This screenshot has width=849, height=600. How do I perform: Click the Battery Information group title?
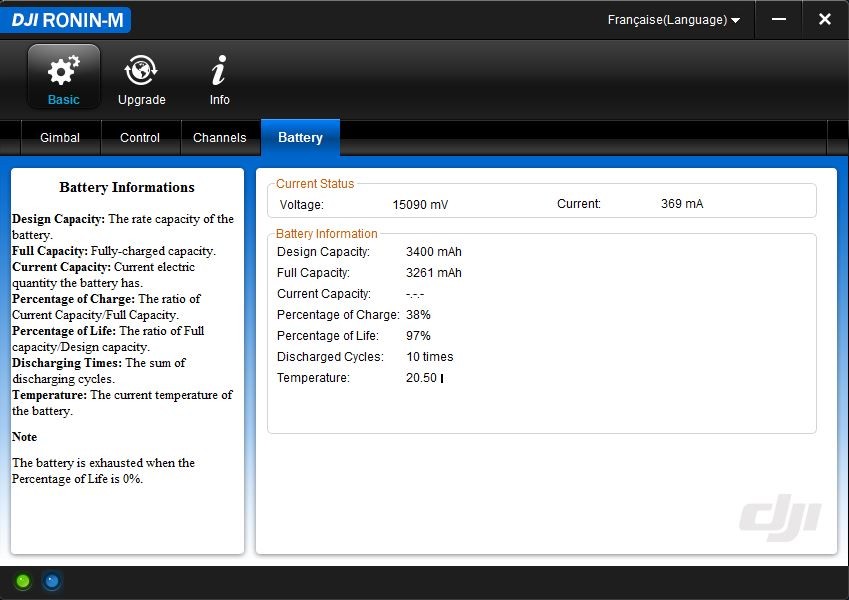click(326, 233)
